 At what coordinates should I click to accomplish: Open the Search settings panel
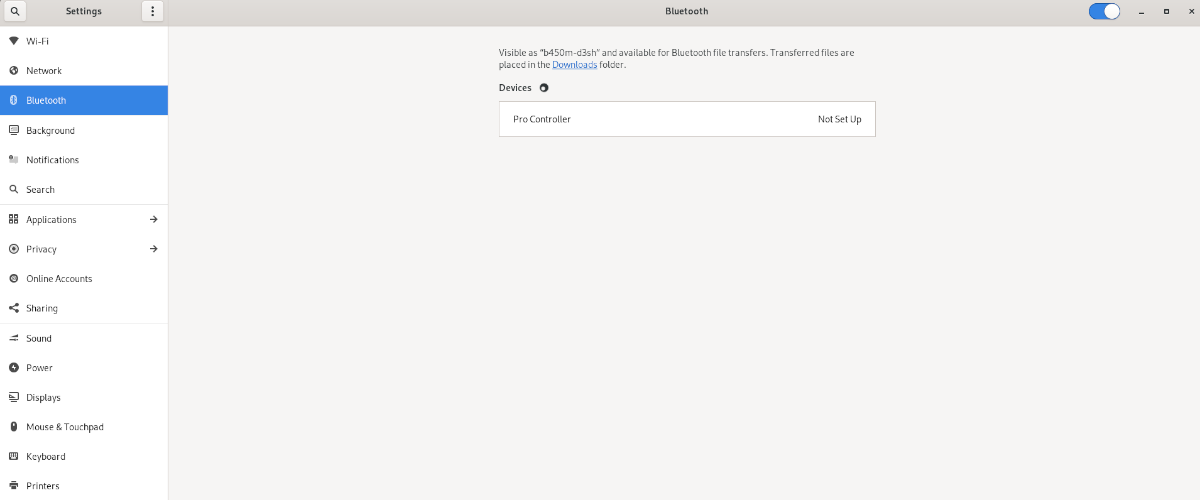84,190
